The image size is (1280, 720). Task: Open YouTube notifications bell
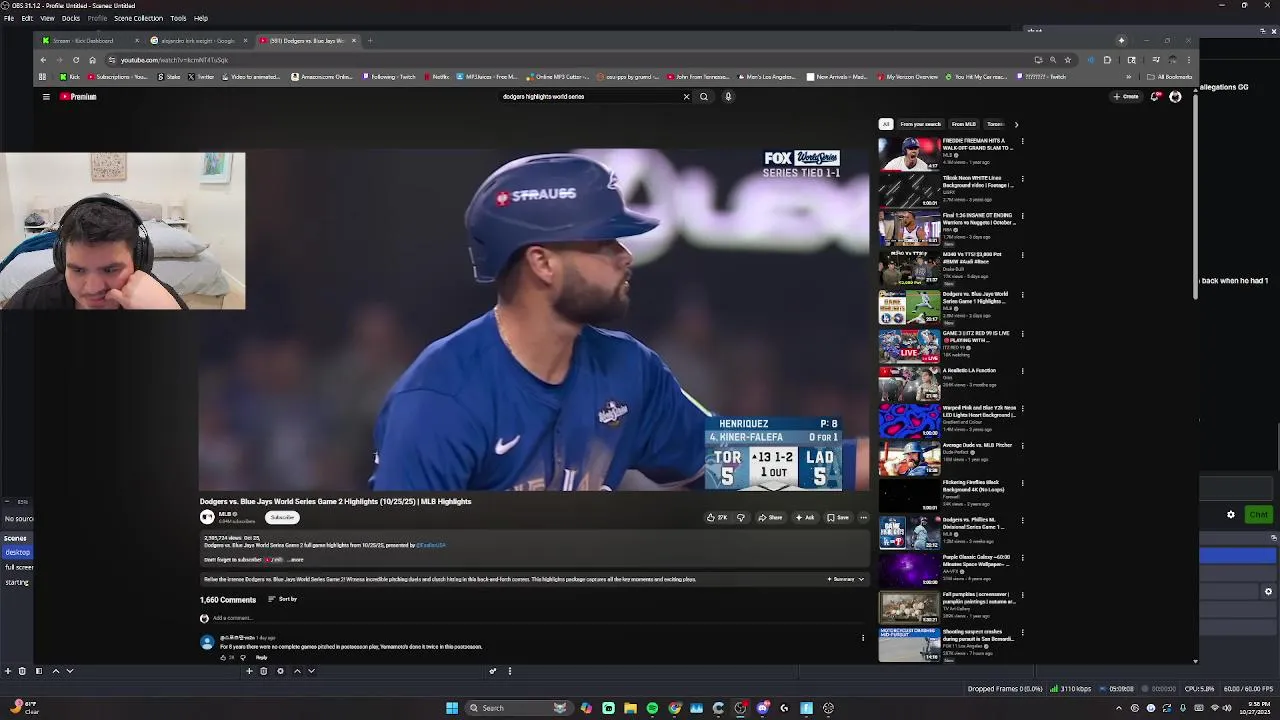click(1155, 97)
